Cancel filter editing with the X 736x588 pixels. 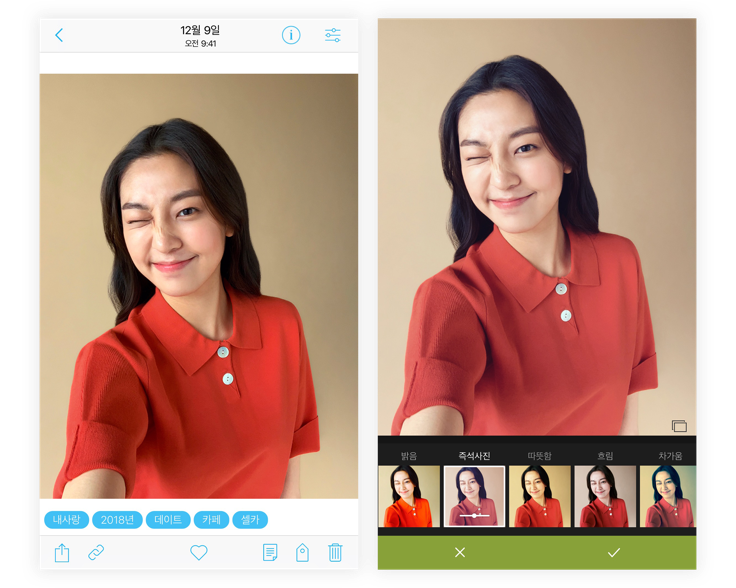tap(460, 553)
